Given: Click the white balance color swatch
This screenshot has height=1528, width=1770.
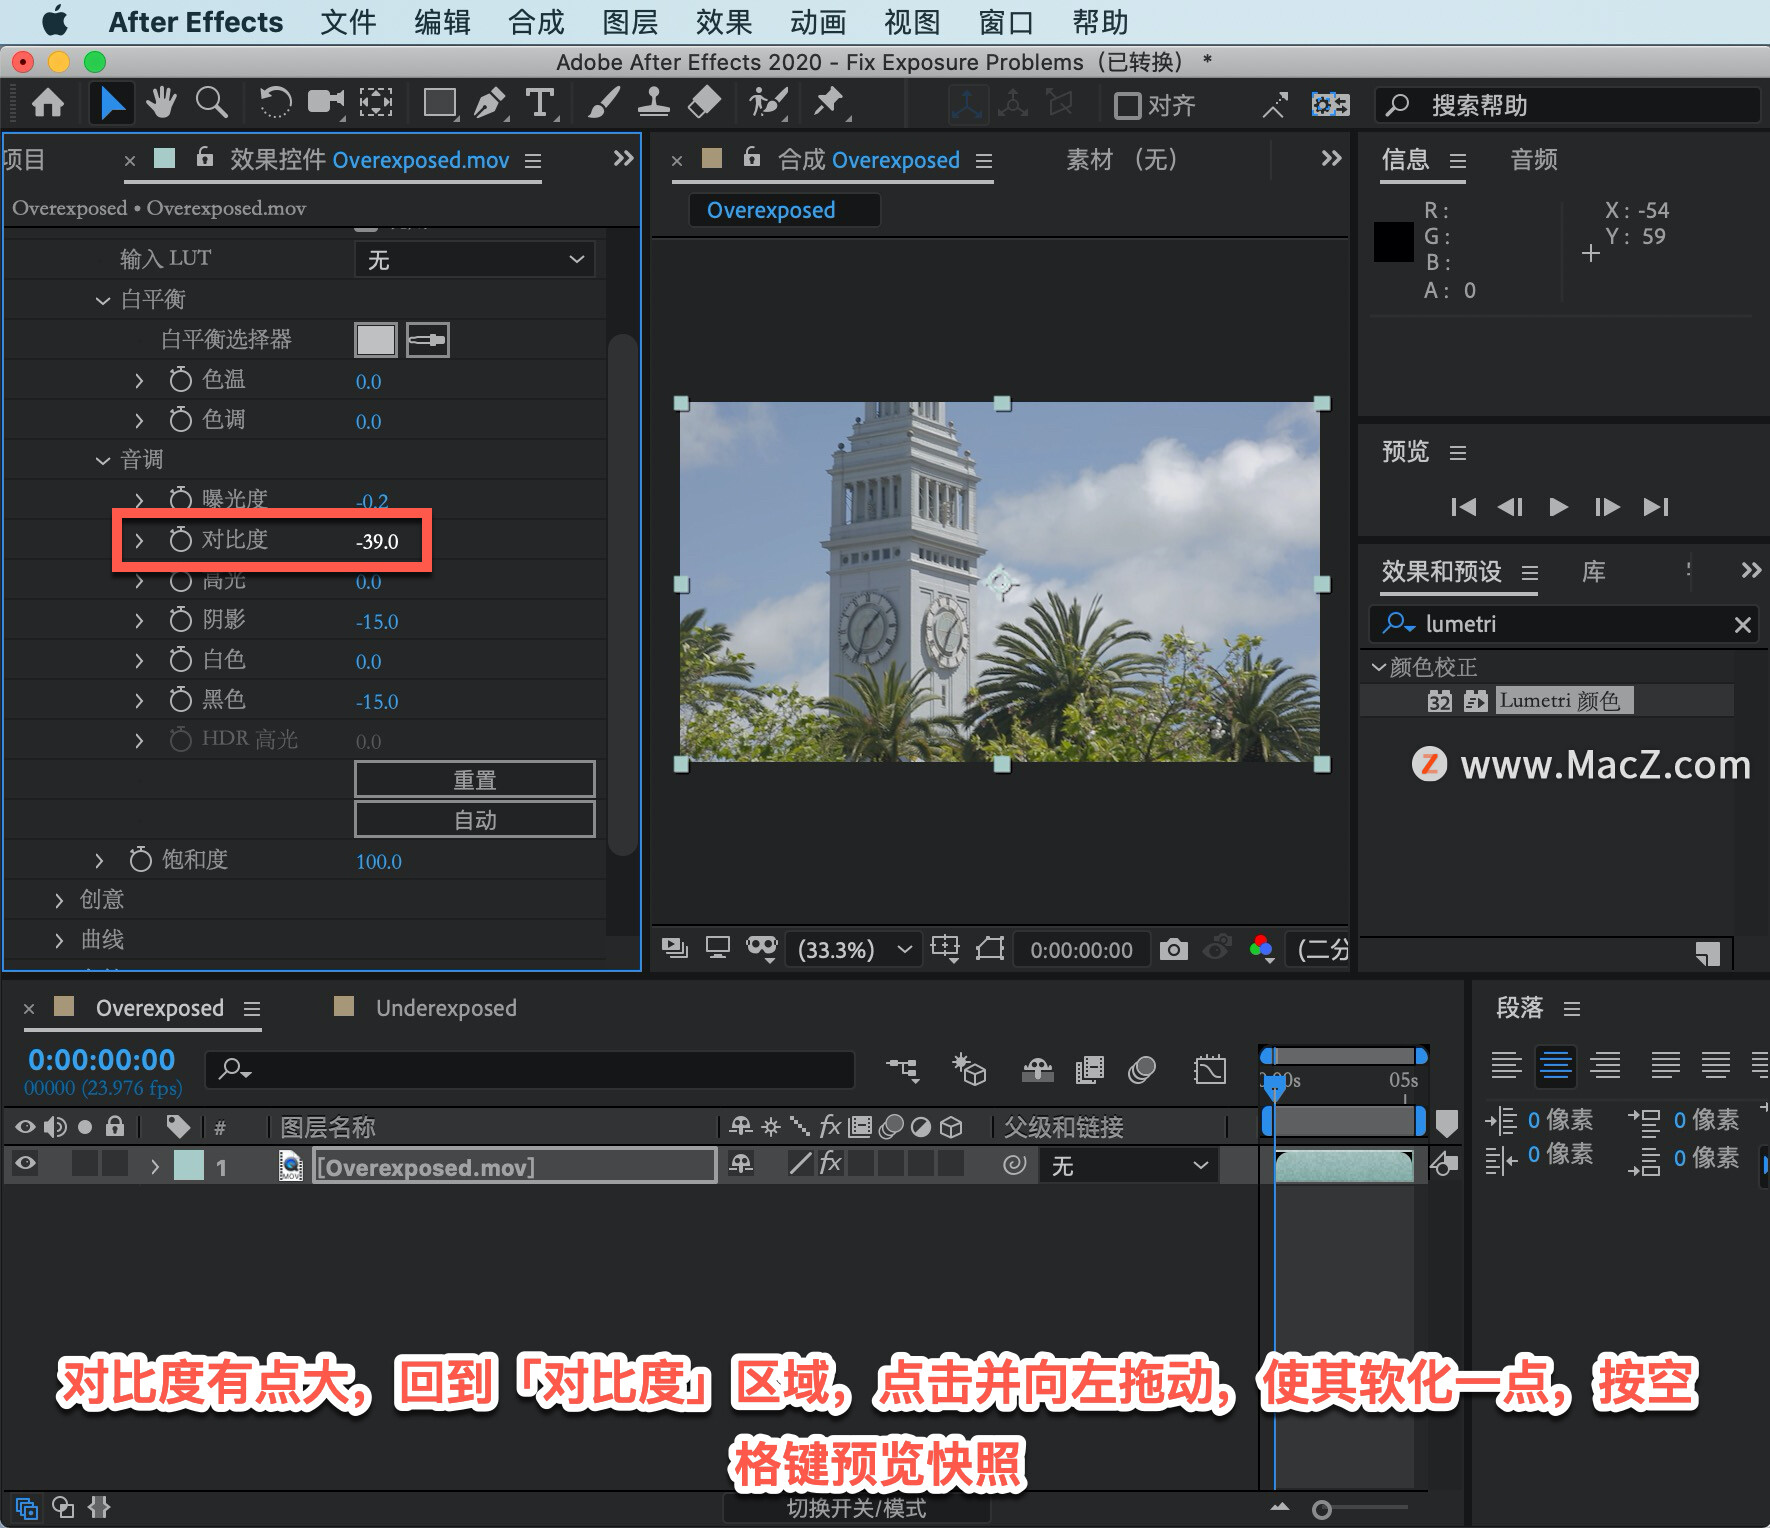Looking at the screenshot, I should tap(376, 340).
